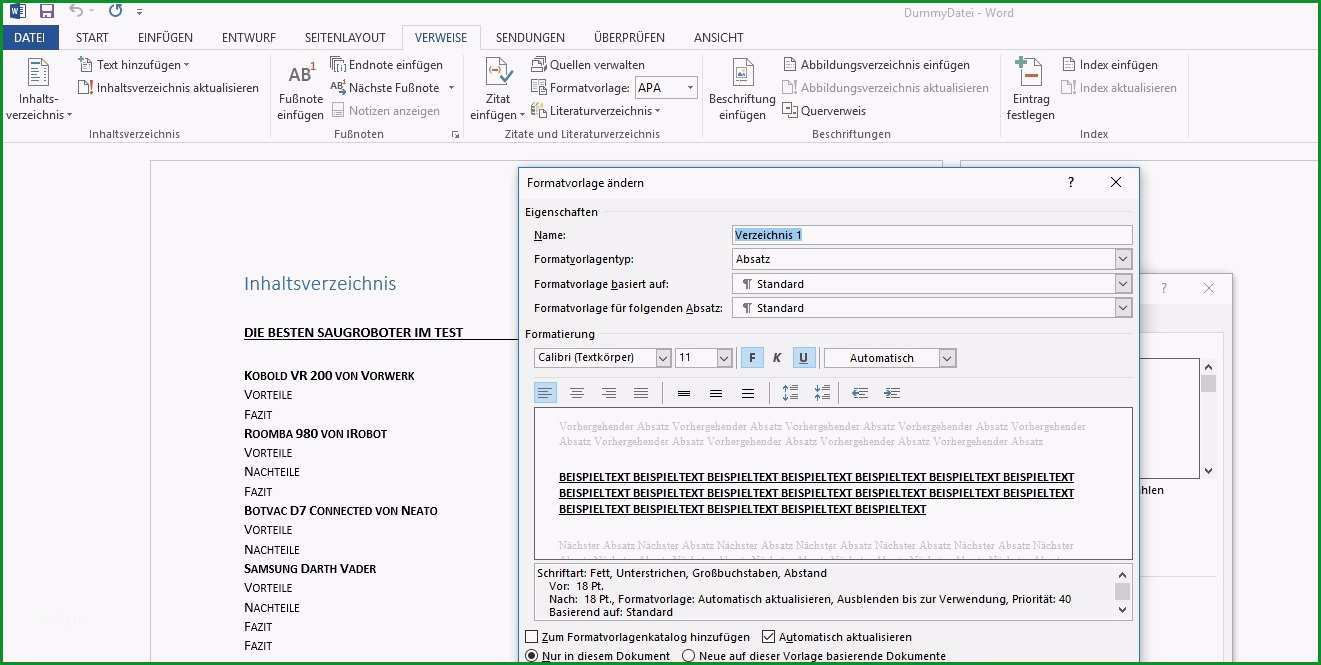Image resolution: width=1321 pixels, height=665 pixels.
Task: Expand Text hinzufügen dropdown
Action: 186,65
